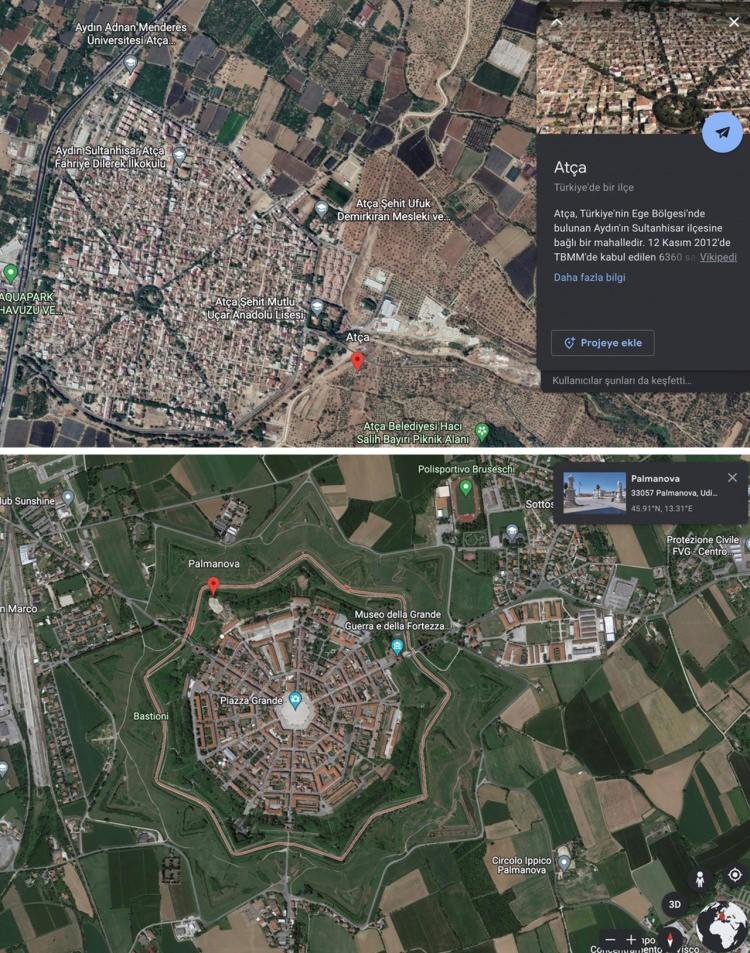Zoom in with the plus button
Image resolution: width=750 pixels, height=953 pixels.
(x=631, y=940)
